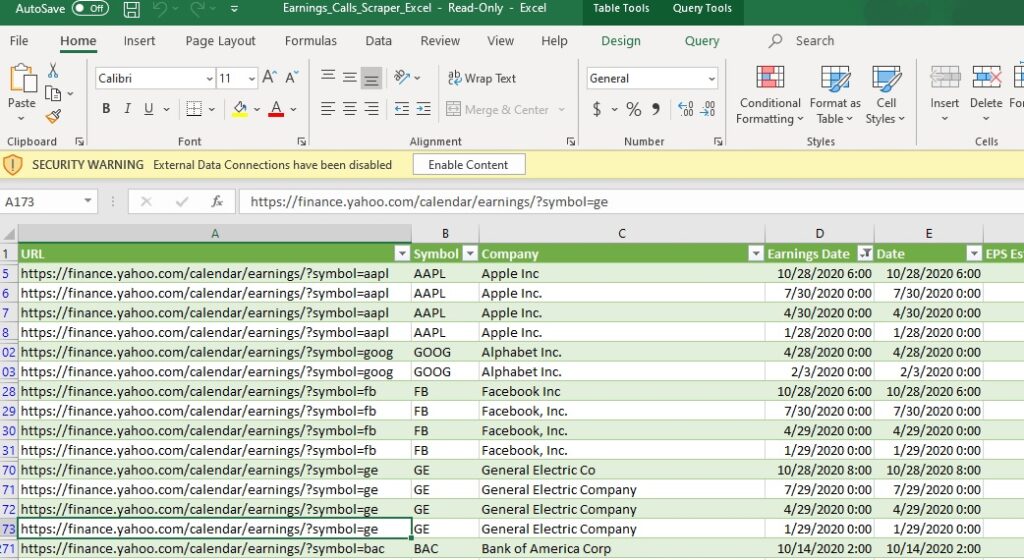Toggle Bold formatting

[106, 108]
